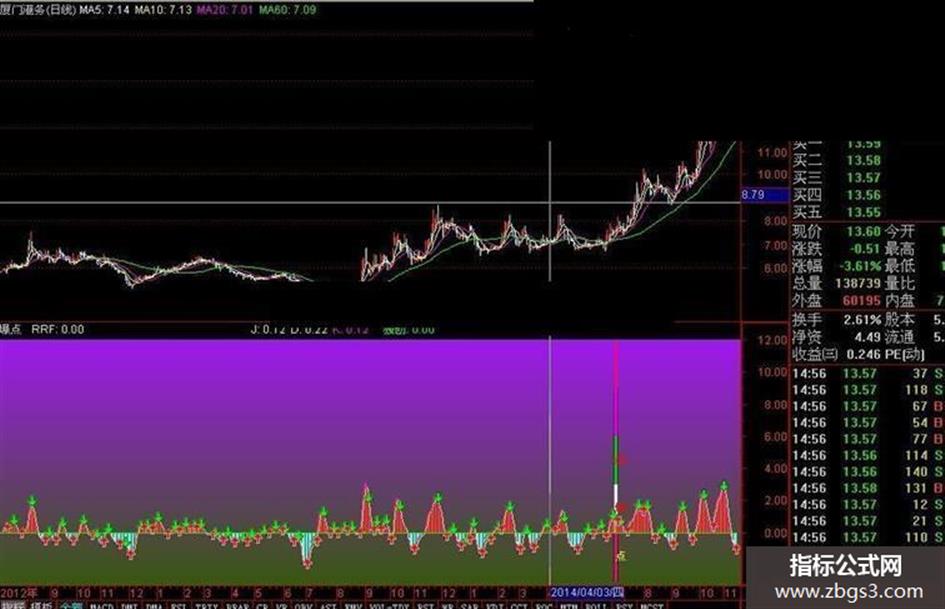Viewport: 945px width, 609px height.
Task: Click the tick row with volume 140
Action: click(x=868, y=472)
